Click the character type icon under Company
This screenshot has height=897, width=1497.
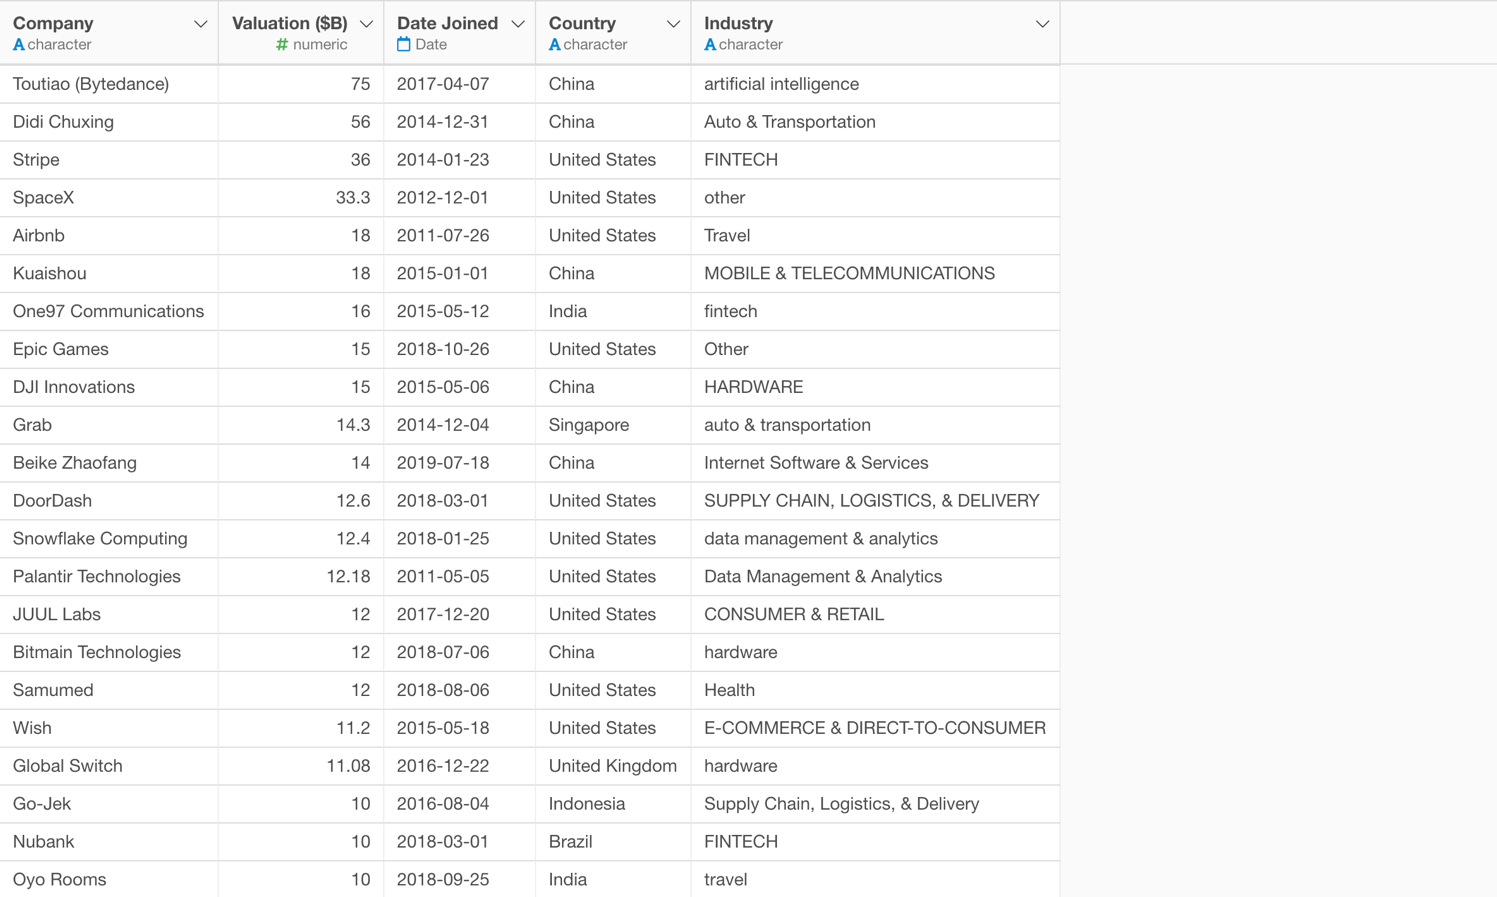19,45
